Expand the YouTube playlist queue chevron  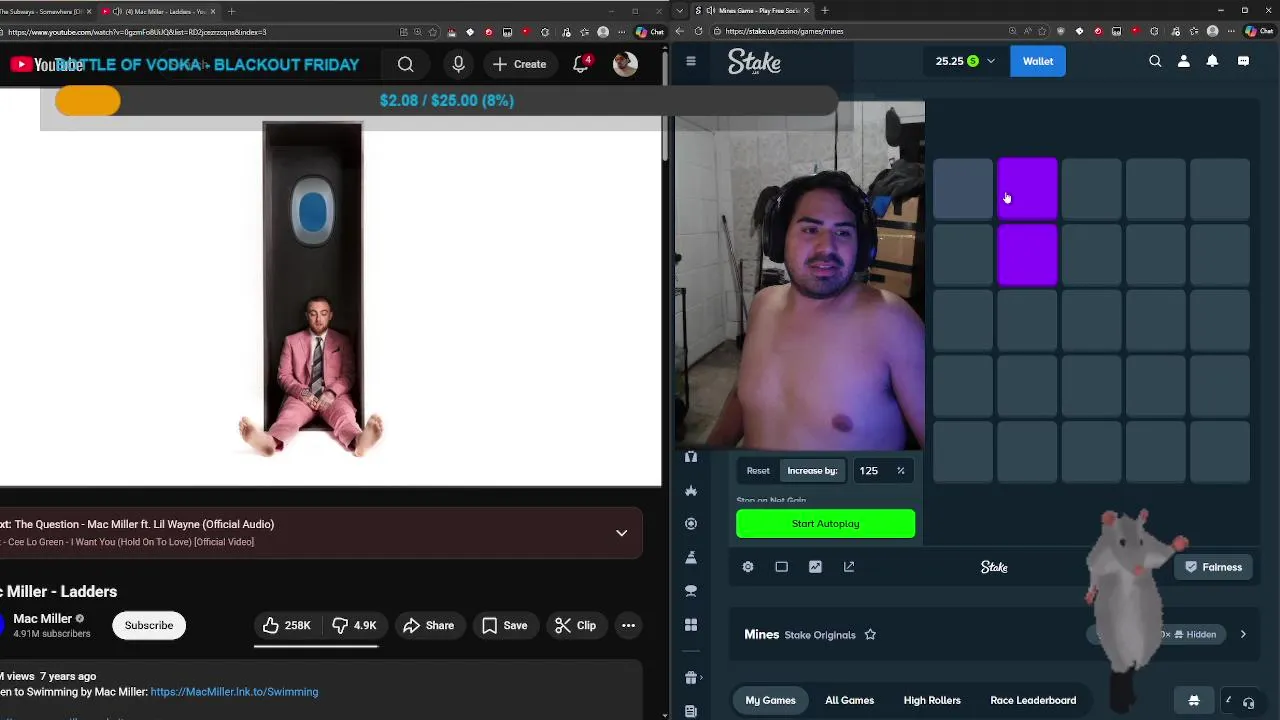pos(621,533)
